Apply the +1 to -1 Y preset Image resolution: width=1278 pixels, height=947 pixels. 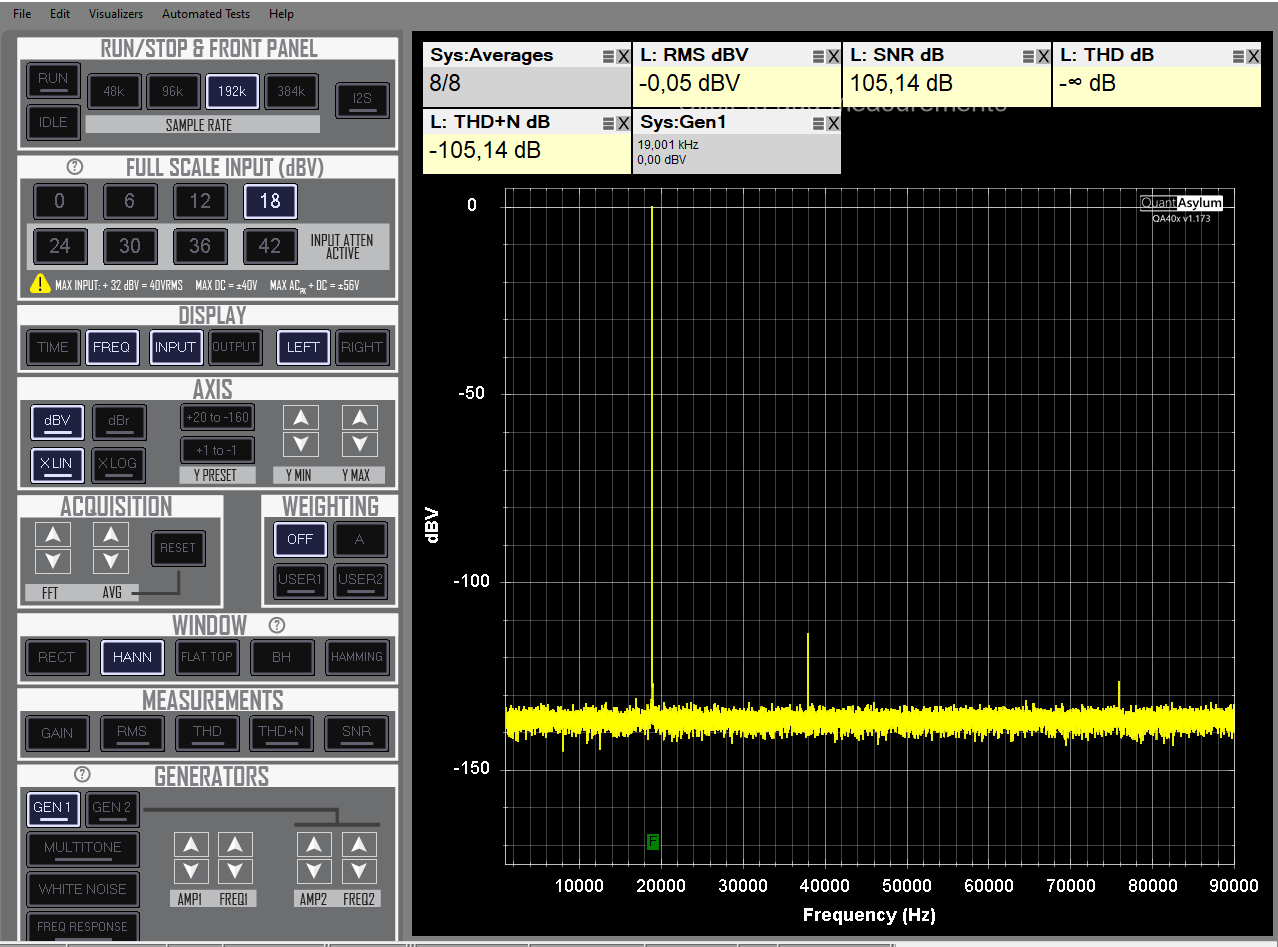point(217,450)
